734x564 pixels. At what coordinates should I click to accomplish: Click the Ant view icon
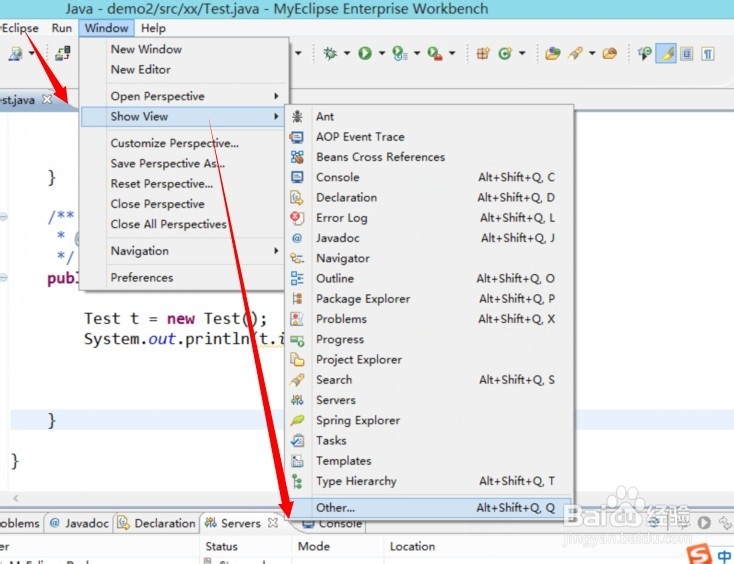coord(297,117)
